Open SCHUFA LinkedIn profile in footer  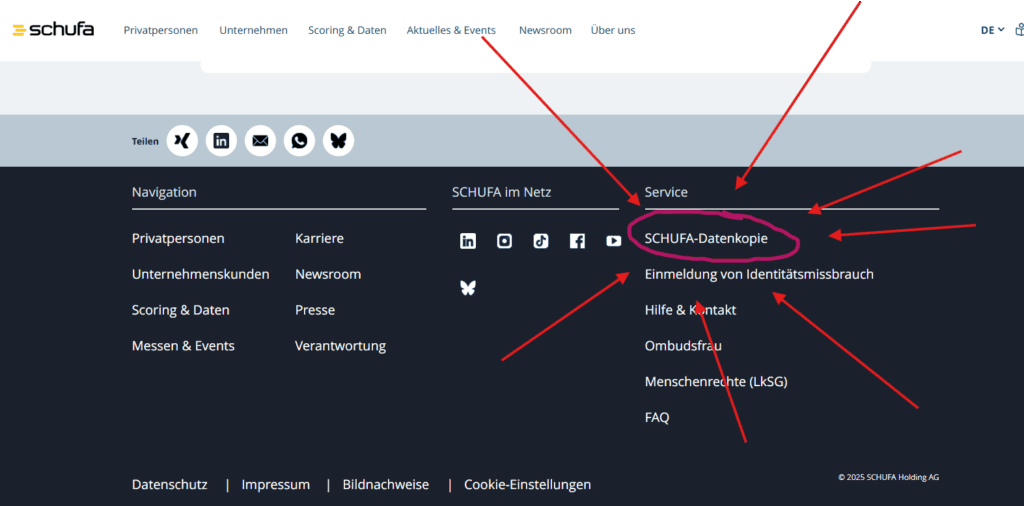point(468,241)
